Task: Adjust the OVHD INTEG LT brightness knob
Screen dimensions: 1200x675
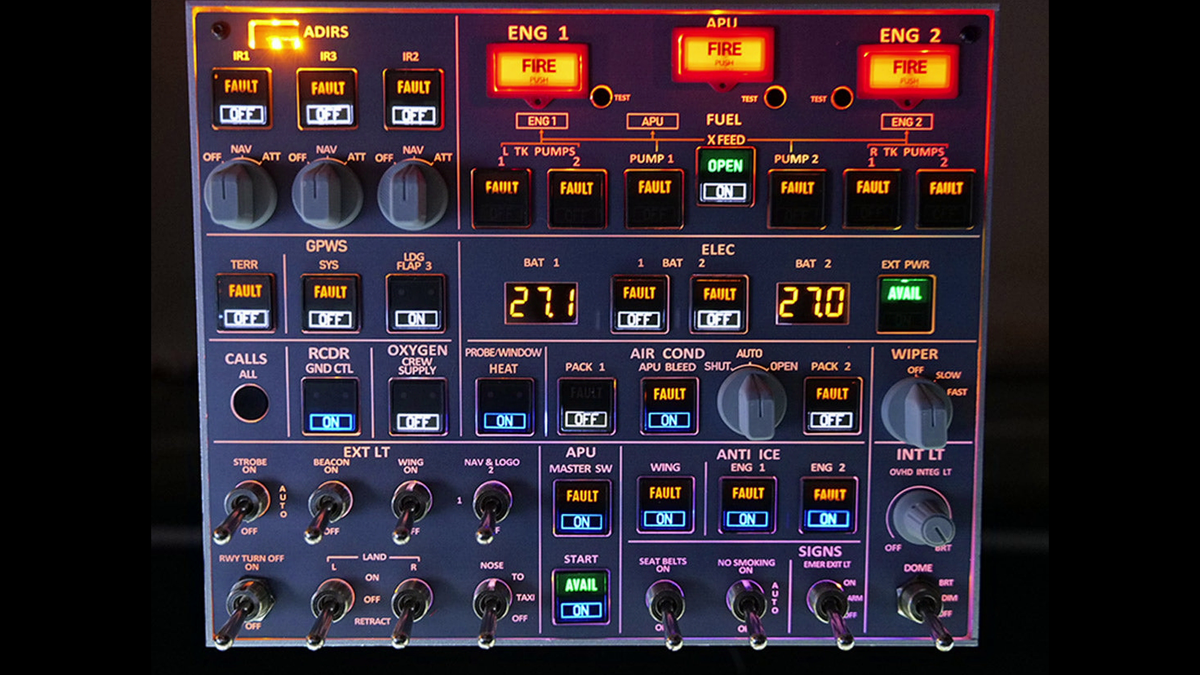Action: pos(919,516)
